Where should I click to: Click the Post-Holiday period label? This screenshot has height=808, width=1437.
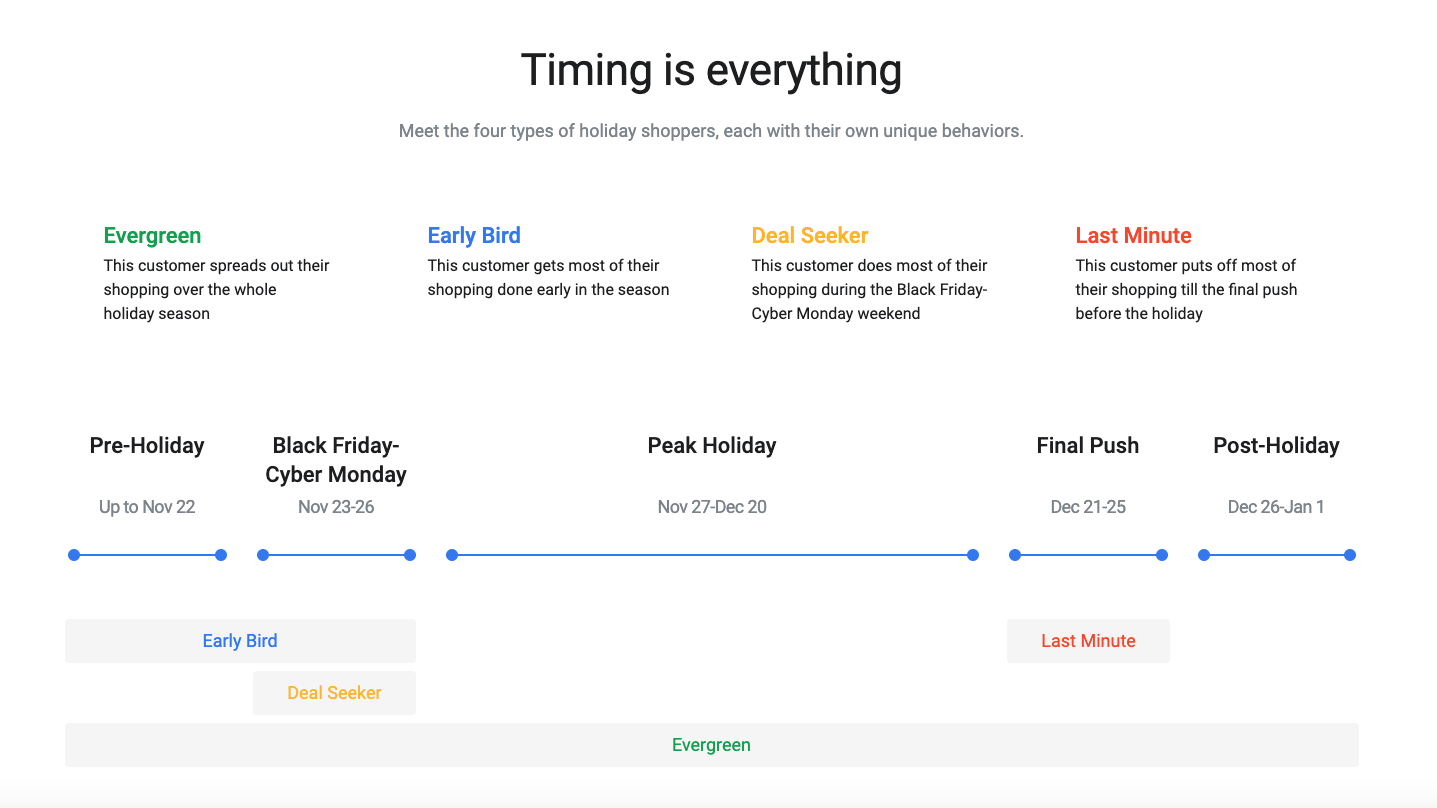[x=1276, y=446]
